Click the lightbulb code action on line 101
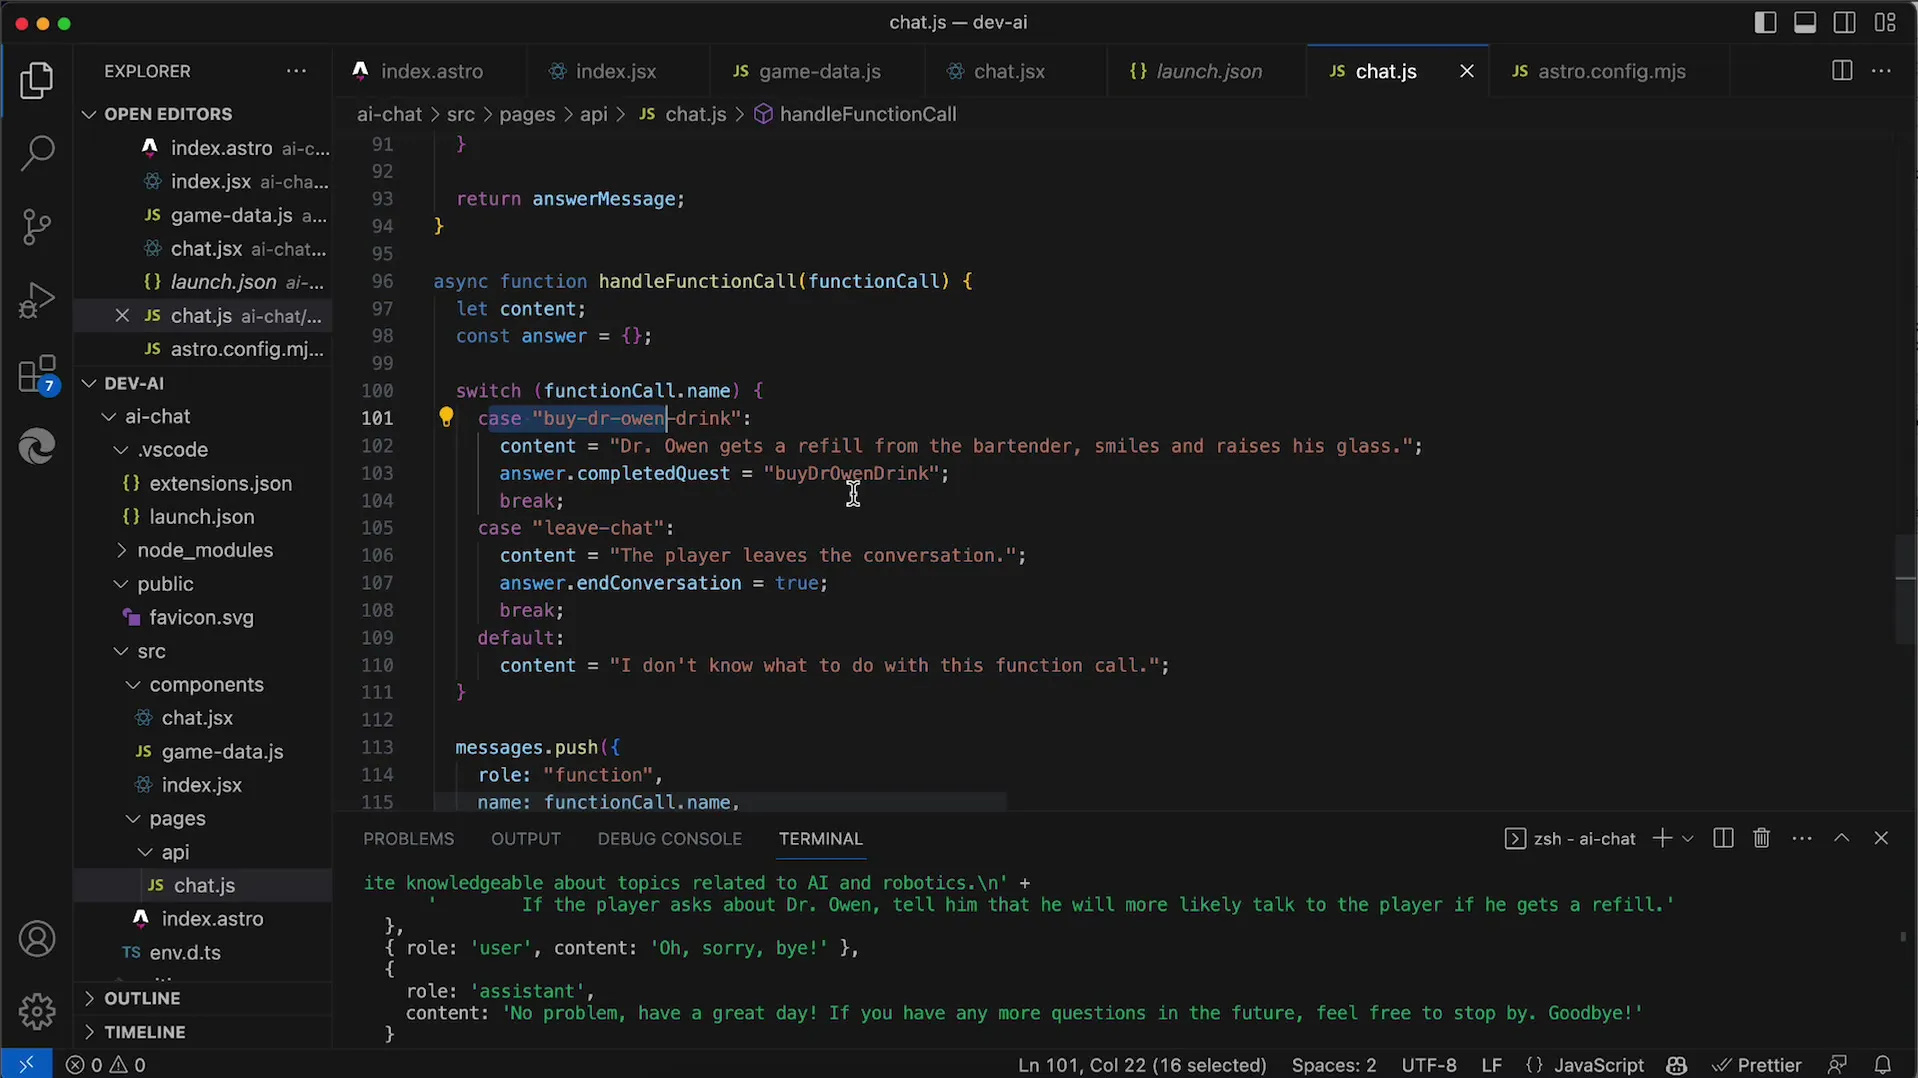Viewport: 1918px width, 1078px height. (x=446, y=418)
